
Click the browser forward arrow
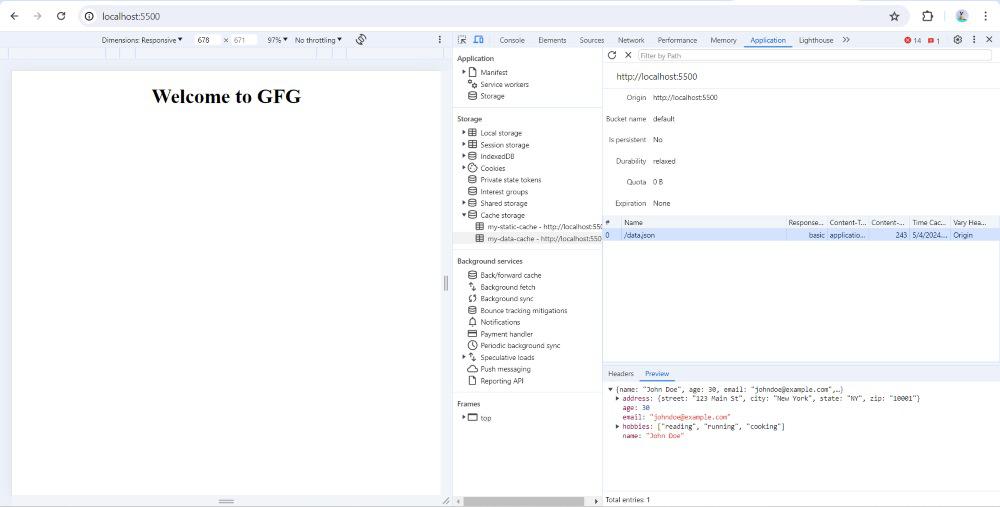[x=38, y=17]
